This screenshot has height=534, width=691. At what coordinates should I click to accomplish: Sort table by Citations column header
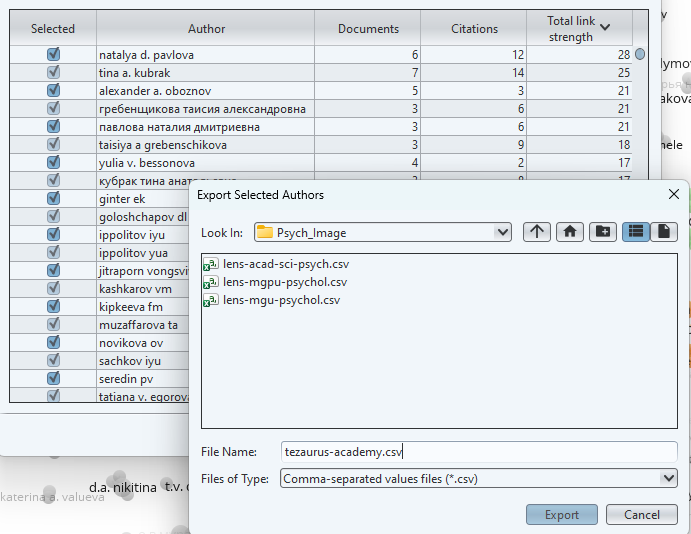coord(473,29)
